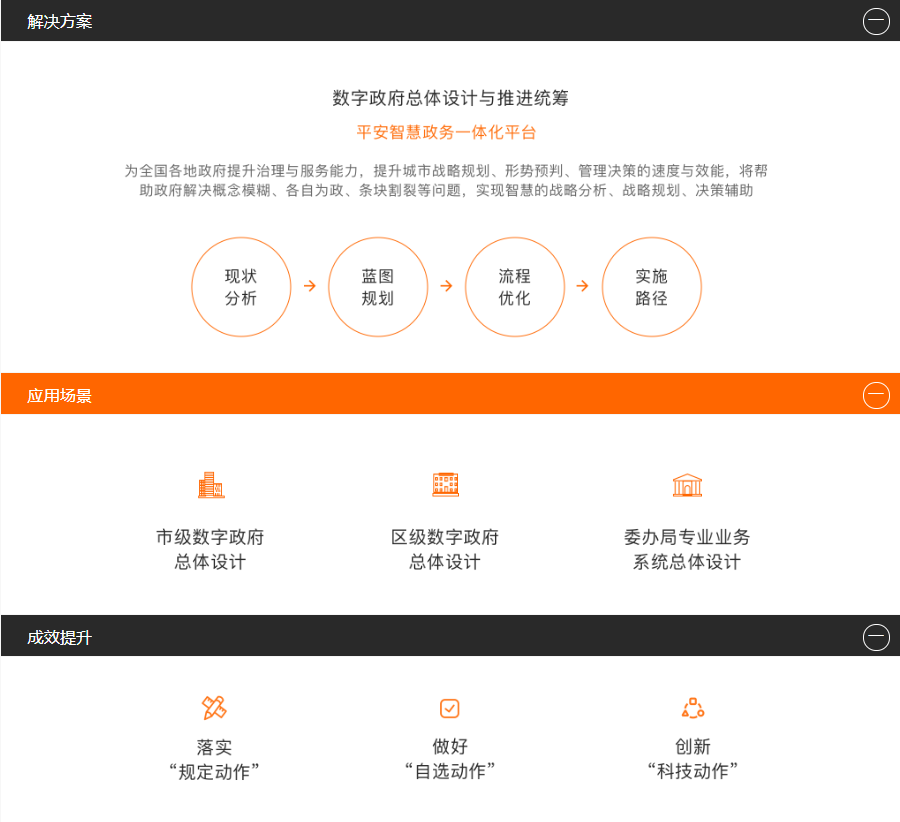The width and height of the screenshot is (900, 822).
Task: Select the 现状分析 circle step
Action: [x=241, y=286]
